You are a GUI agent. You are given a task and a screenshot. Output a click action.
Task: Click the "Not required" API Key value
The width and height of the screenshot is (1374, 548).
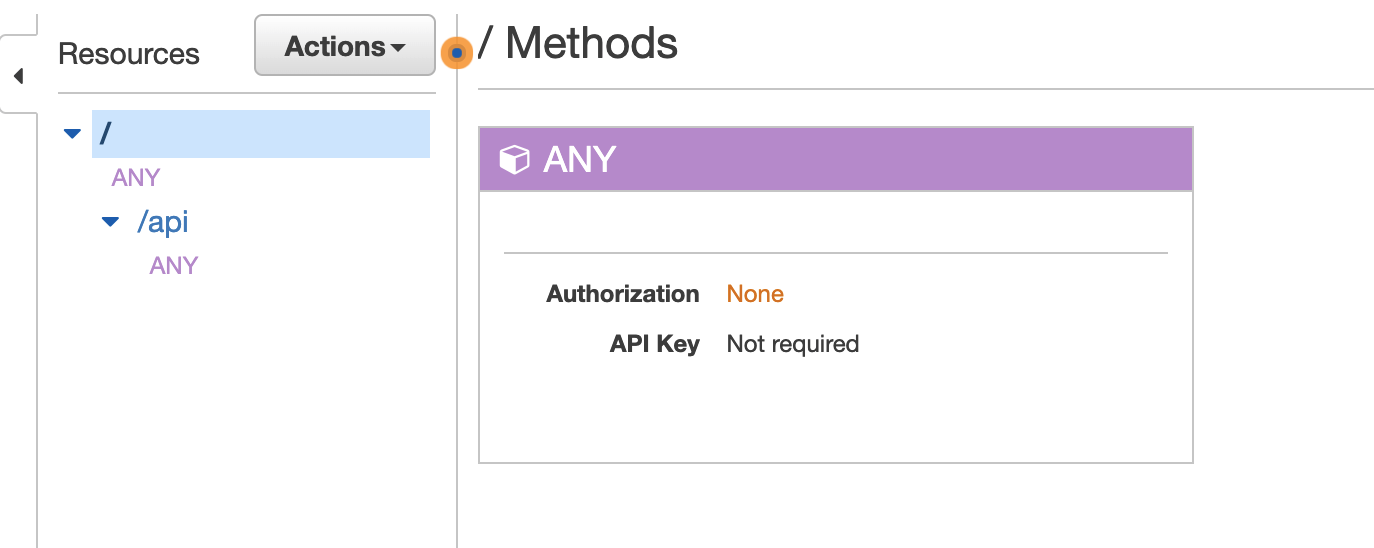point(792,344)
